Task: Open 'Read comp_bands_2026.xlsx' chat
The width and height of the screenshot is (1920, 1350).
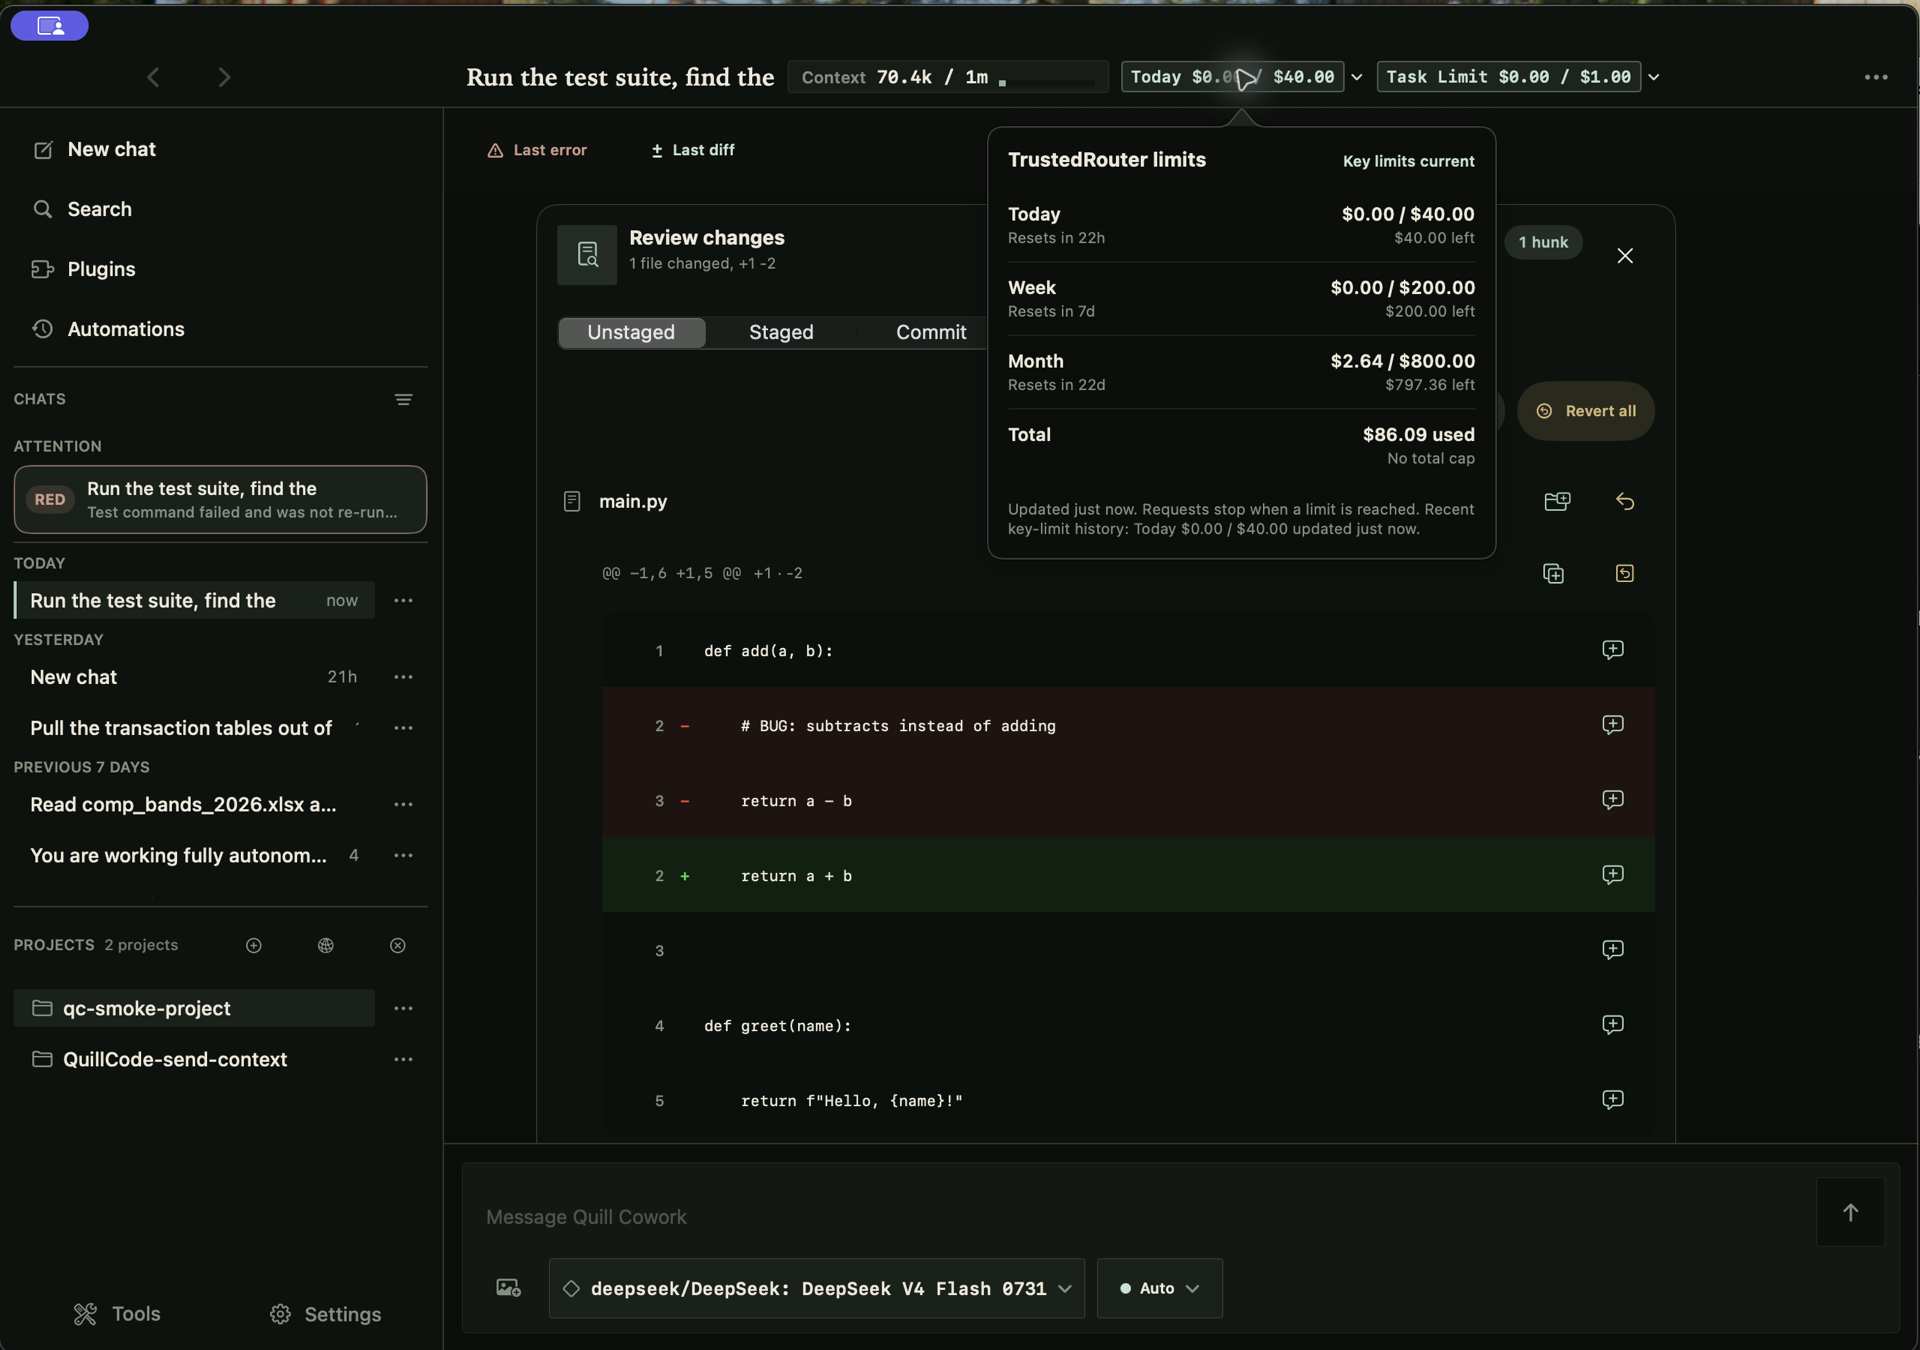Action: tap(195, 804)
